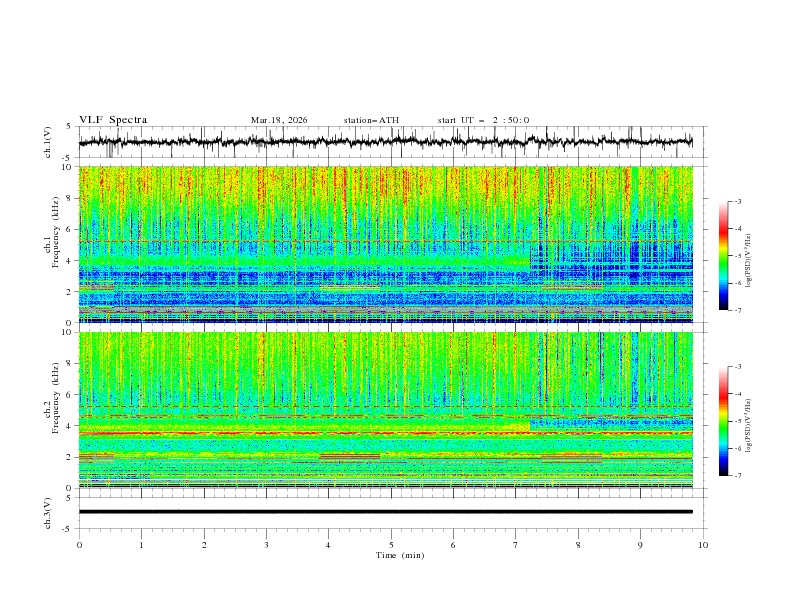
Task: Click the "-7" tick on ch.2 colorbar
Action: coord(737,476)
